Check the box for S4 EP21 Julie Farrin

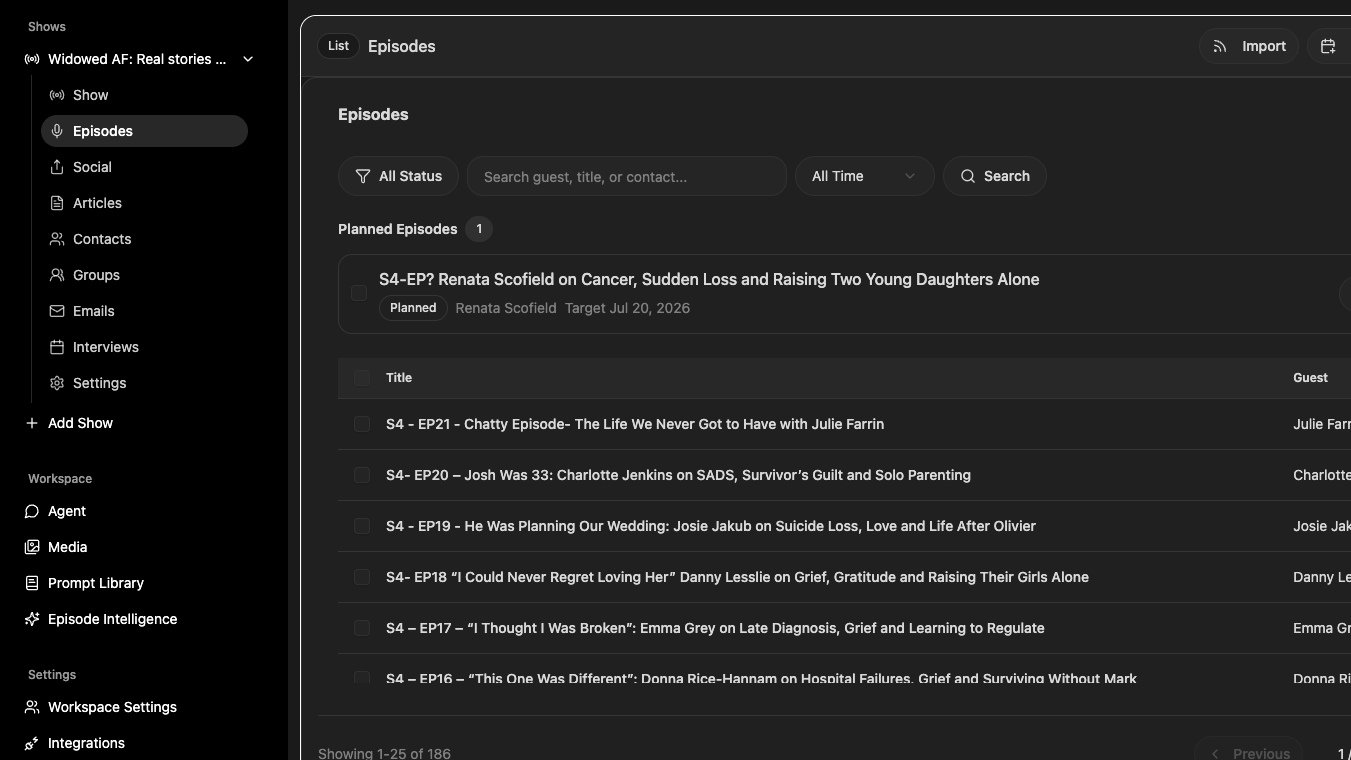pos(362,424)
